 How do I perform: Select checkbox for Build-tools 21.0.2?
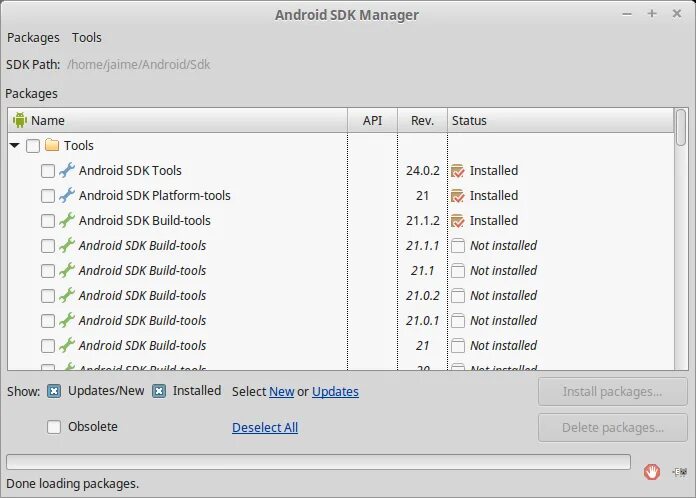(x=47, y=296)
